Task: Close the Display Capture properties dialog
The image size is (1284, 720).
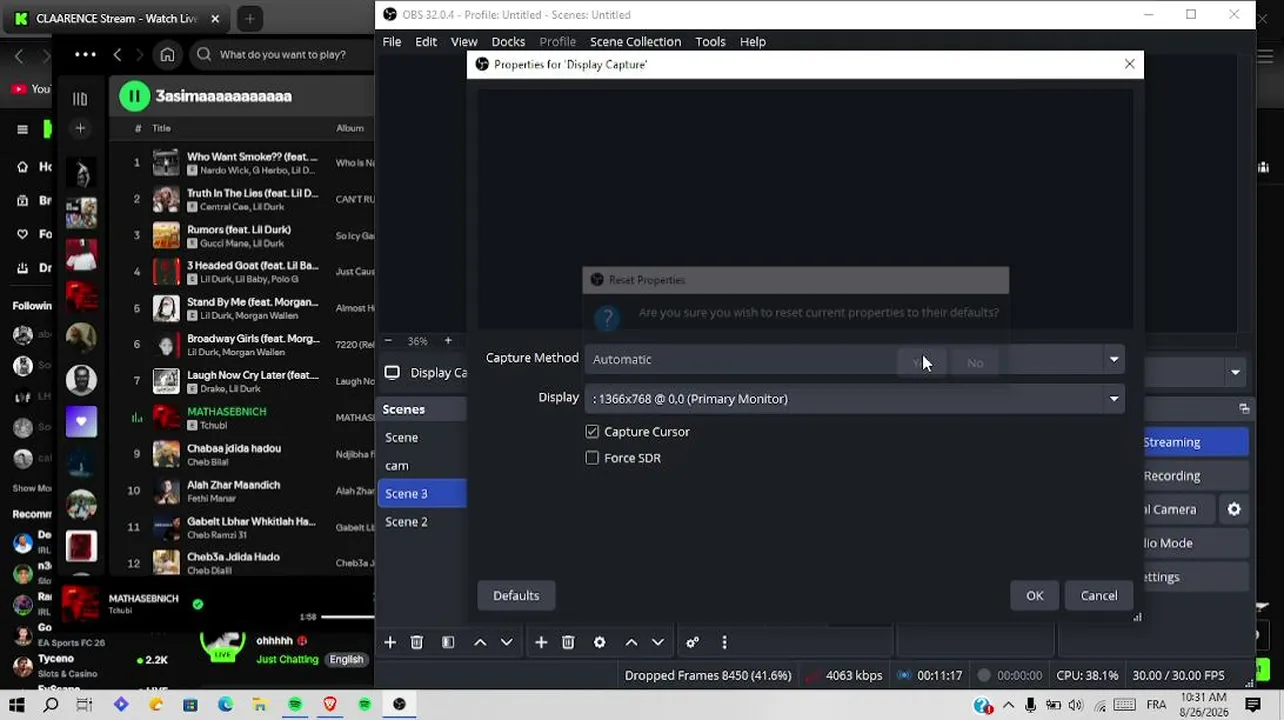Action: [1130, 64]
